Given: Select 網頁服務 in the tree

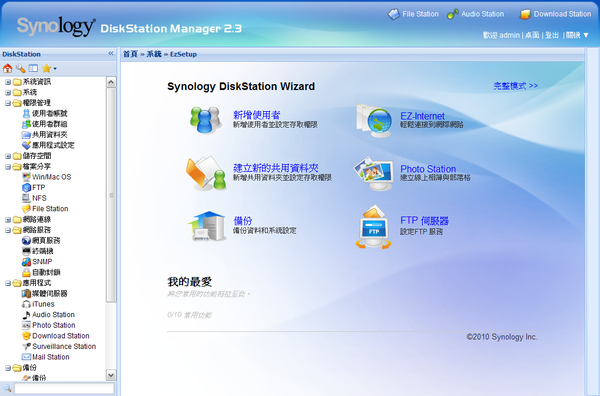Looking at the screenshot, I should [41, 241].
